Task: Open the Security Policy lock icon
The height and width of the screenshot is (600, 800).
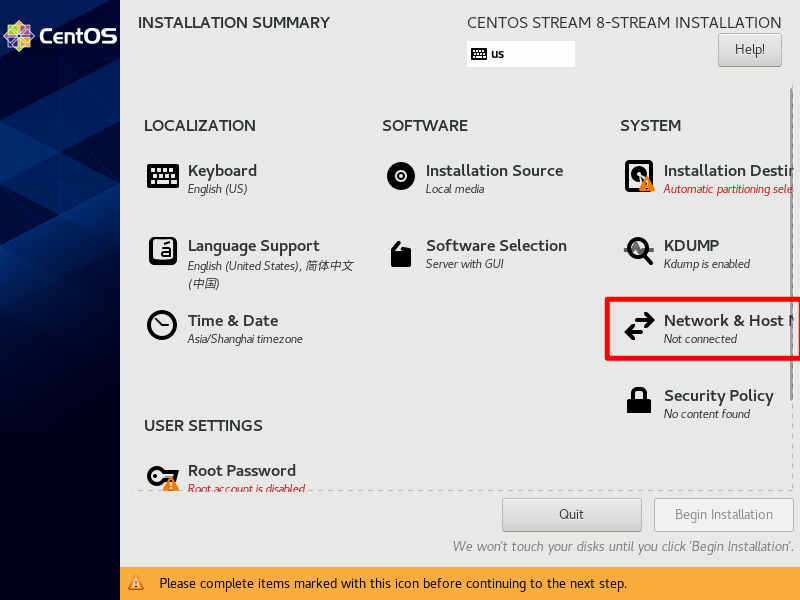Action: [639, 400]
